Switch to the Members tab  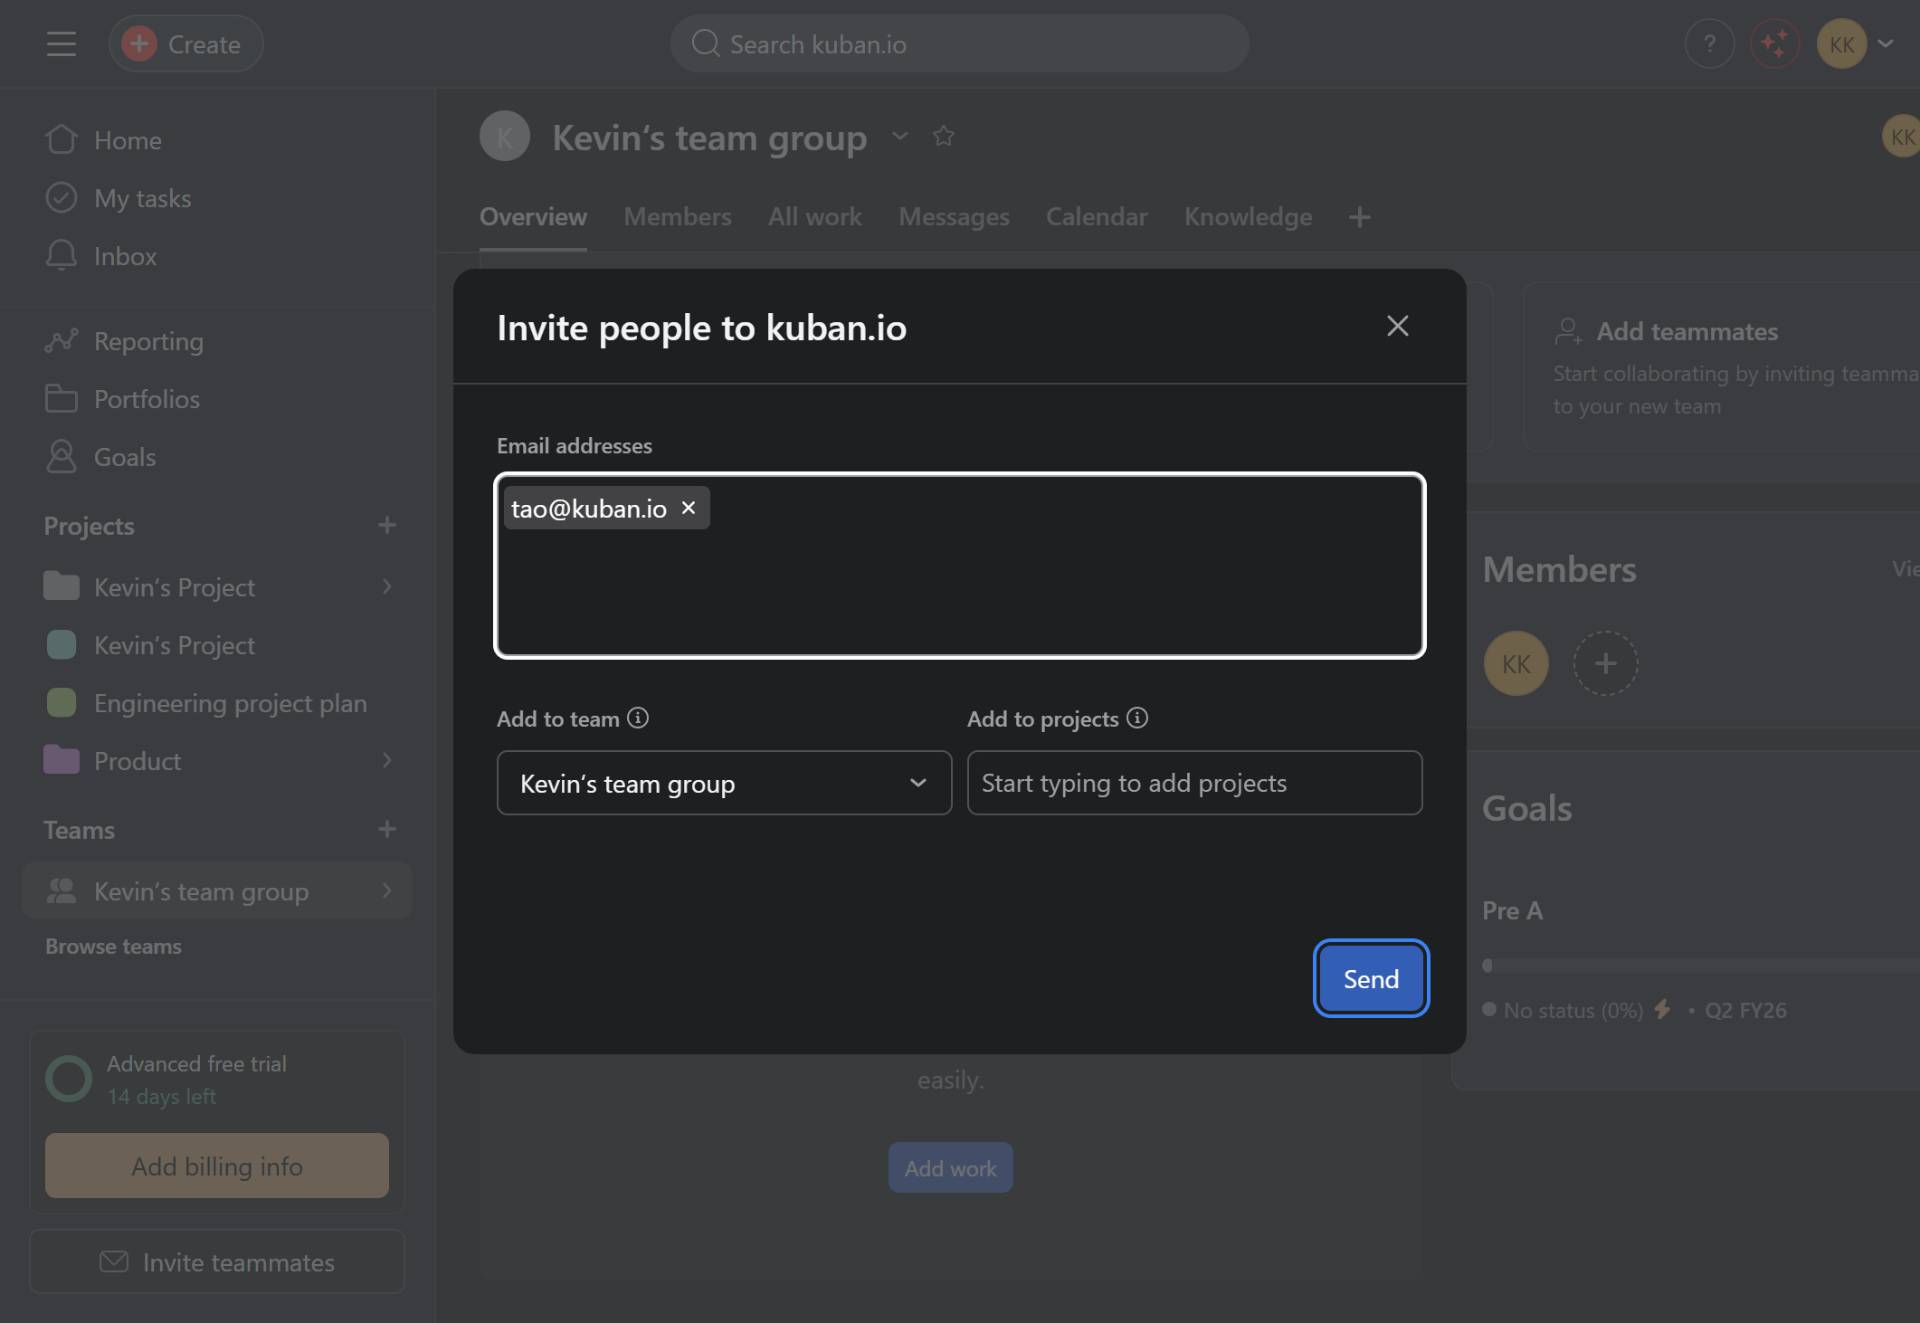click(677, 217)
